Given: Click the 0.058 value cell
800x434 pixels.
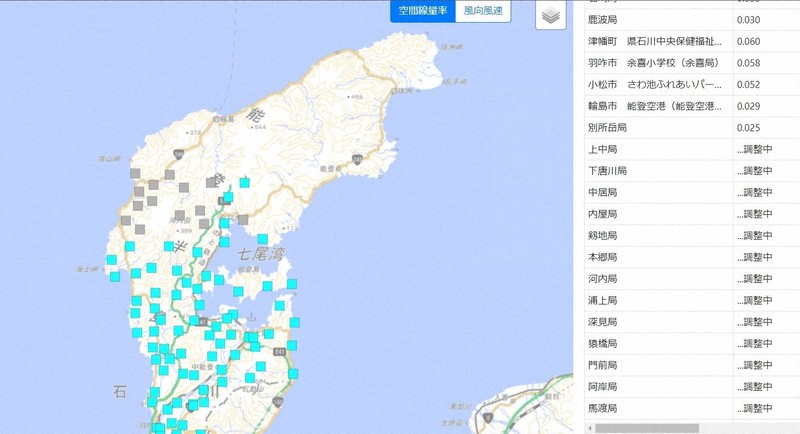Looking at the screenshot, I should coord(766,63).
